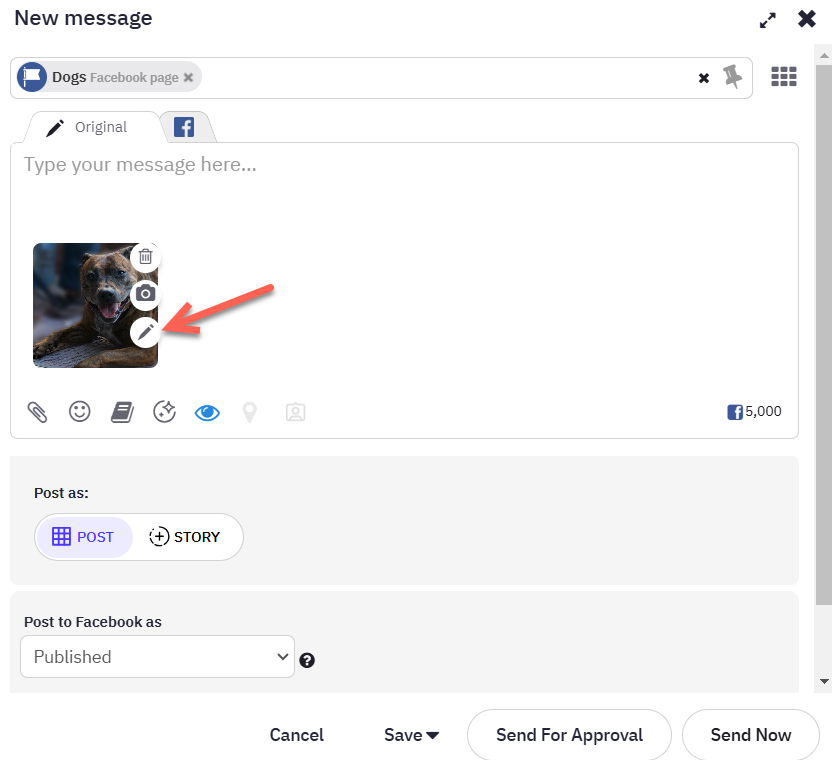Expand the message window to full size

[x=767, y=20]
